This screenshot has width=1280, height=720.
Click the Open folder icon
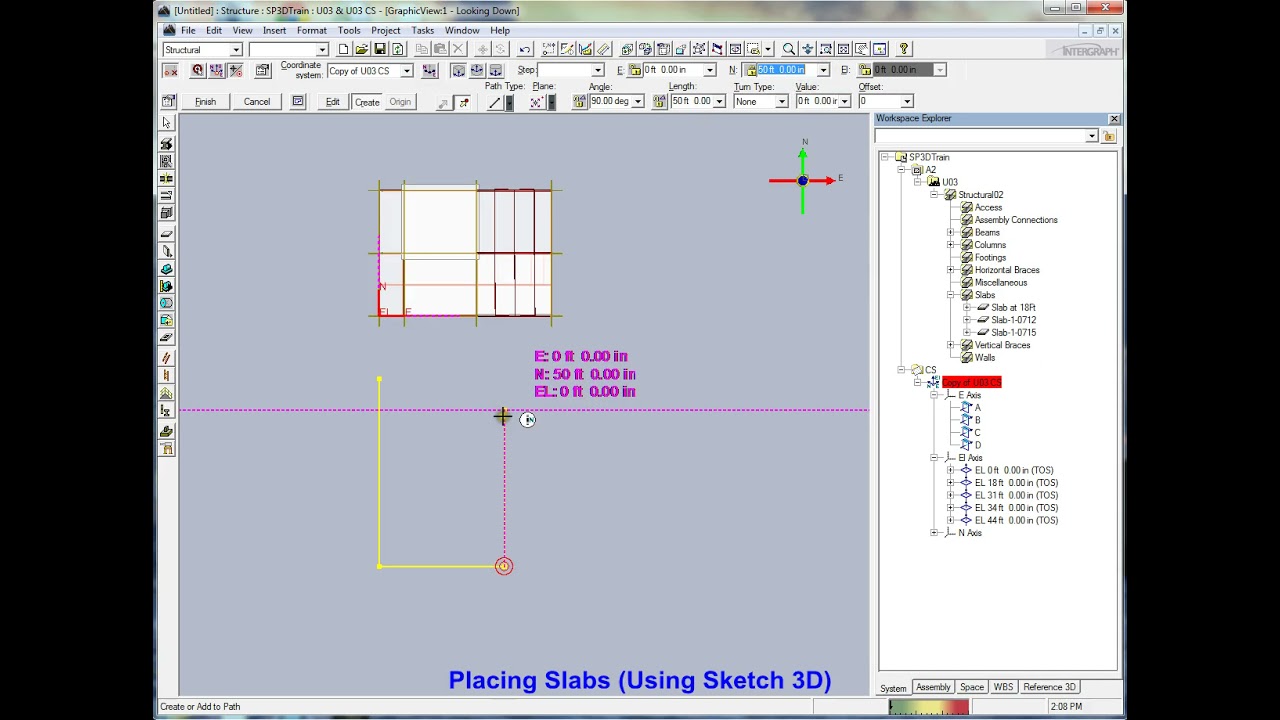pyautogui.click(x=362, y=49)
